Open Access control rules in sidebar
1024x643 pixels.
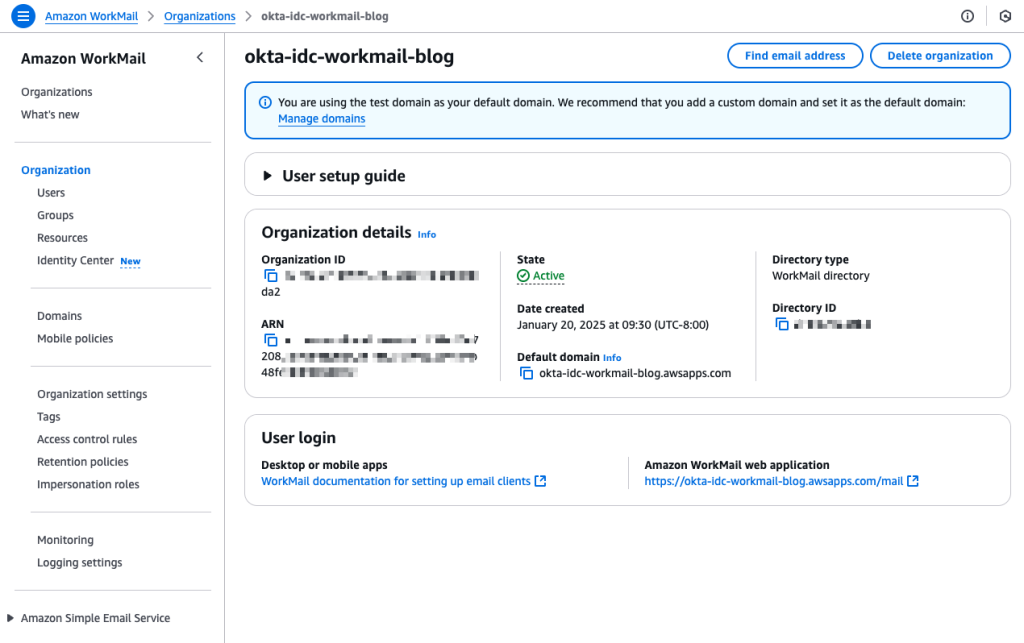coord(87,439)
